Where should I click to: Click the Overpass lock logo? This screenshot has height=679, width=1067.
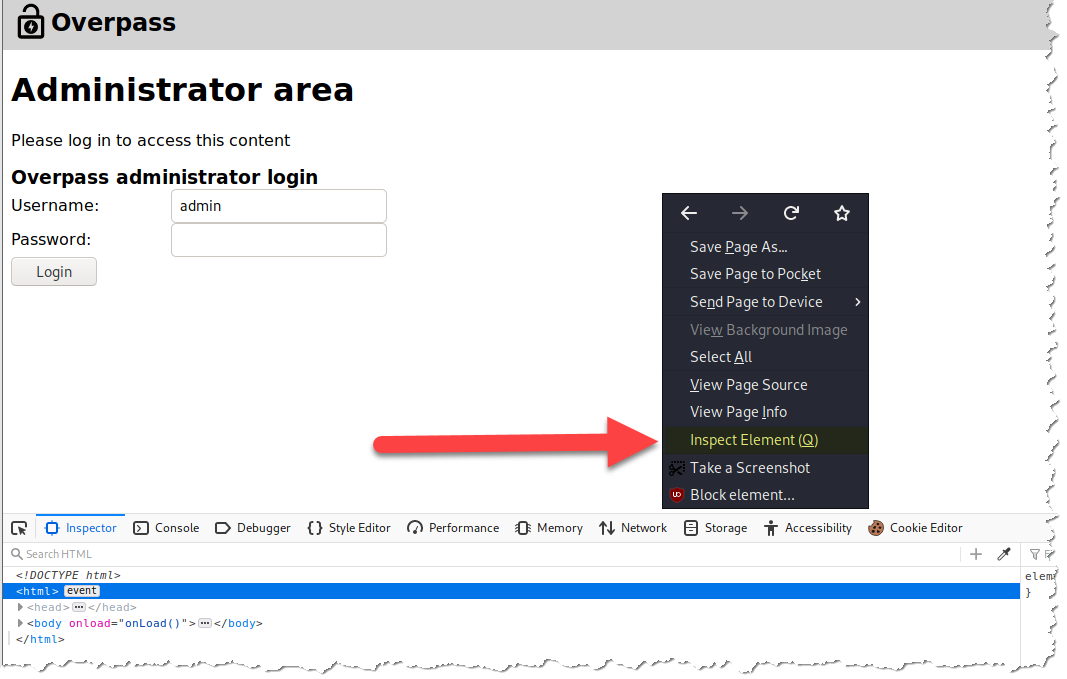(x=31, y=22)
